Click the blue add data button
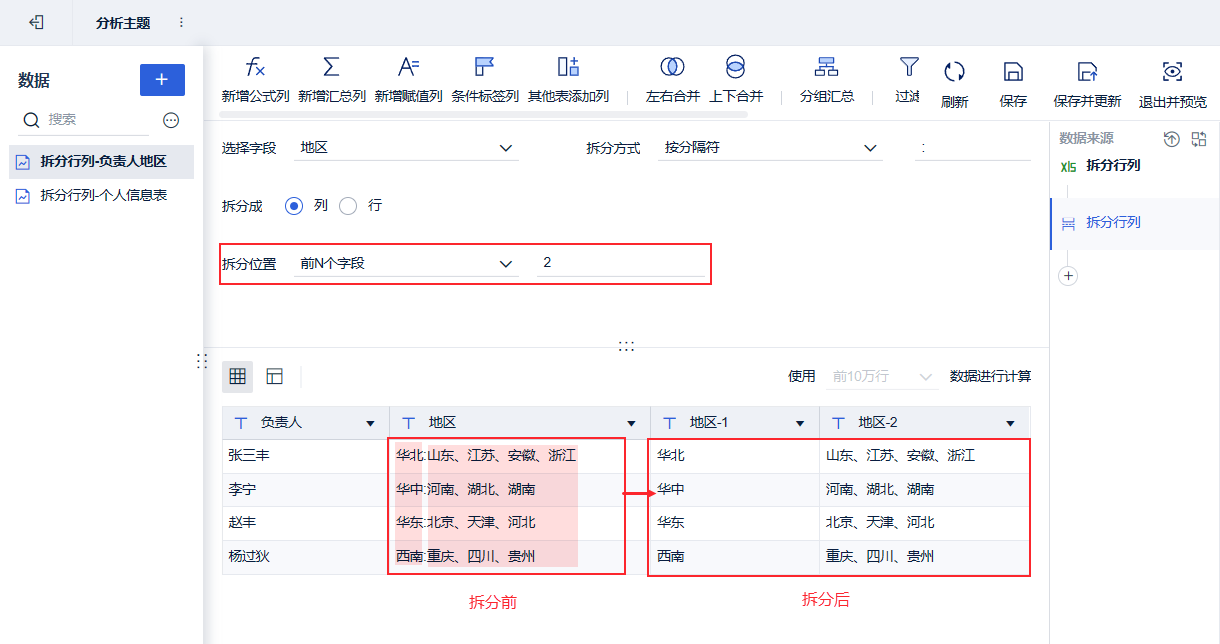Screen dimensions: 1220x644 (x=162, y=80)
